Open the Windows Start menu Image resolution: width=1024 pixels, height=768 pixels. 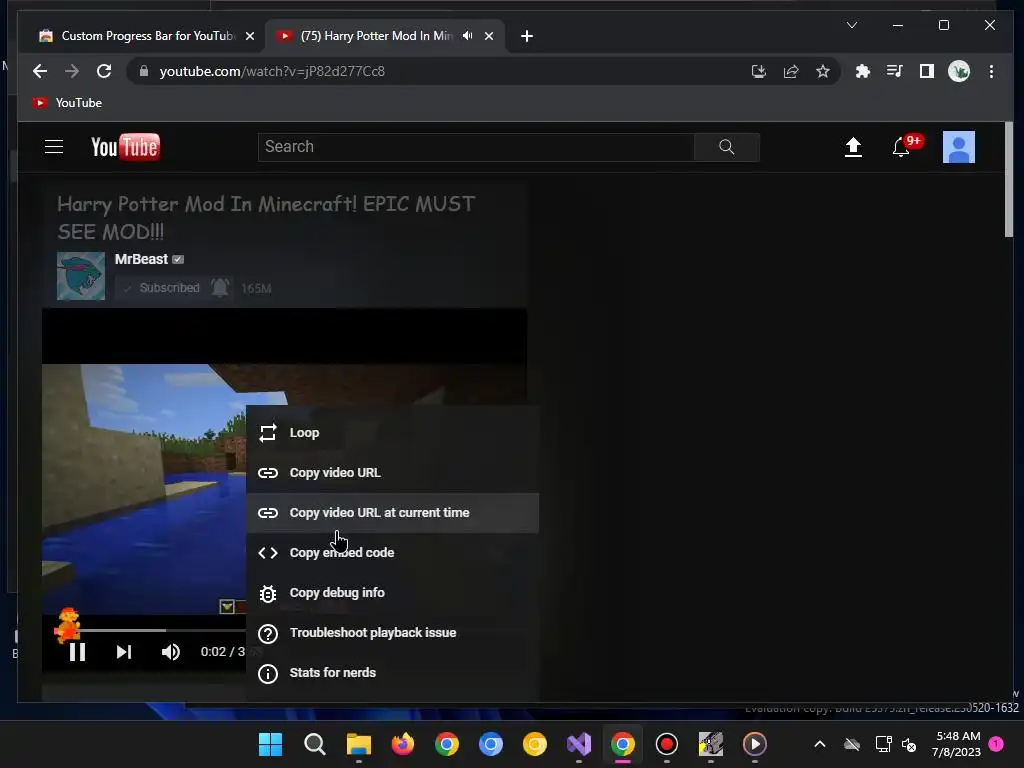[270, 744]
